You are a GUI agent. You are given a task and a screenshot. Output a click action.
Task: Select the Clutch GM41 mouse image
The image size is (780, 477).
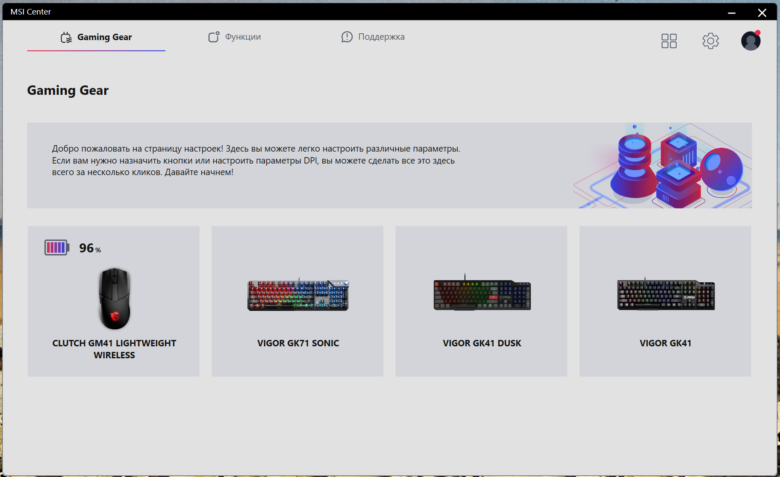tap(114, 298)
